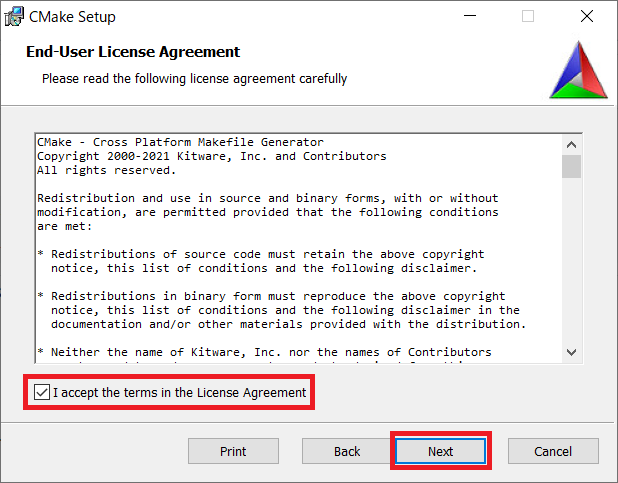Minimize the CMake Setup window
This screenshot has width=618, height=483.
pyautogui.click(x=470, y=16)
